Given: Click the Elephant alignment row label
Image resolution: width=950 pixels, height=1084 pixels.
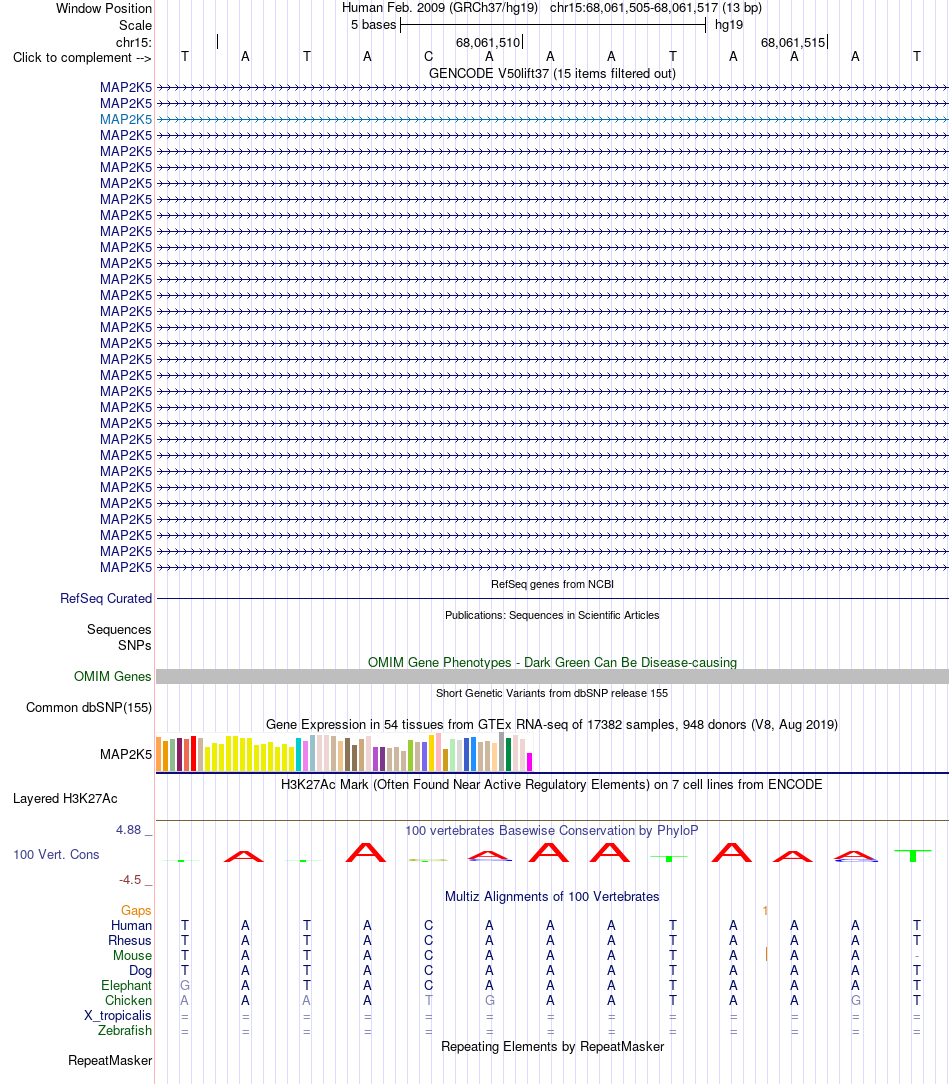Looking at the screenshot, I should (127, 986).
